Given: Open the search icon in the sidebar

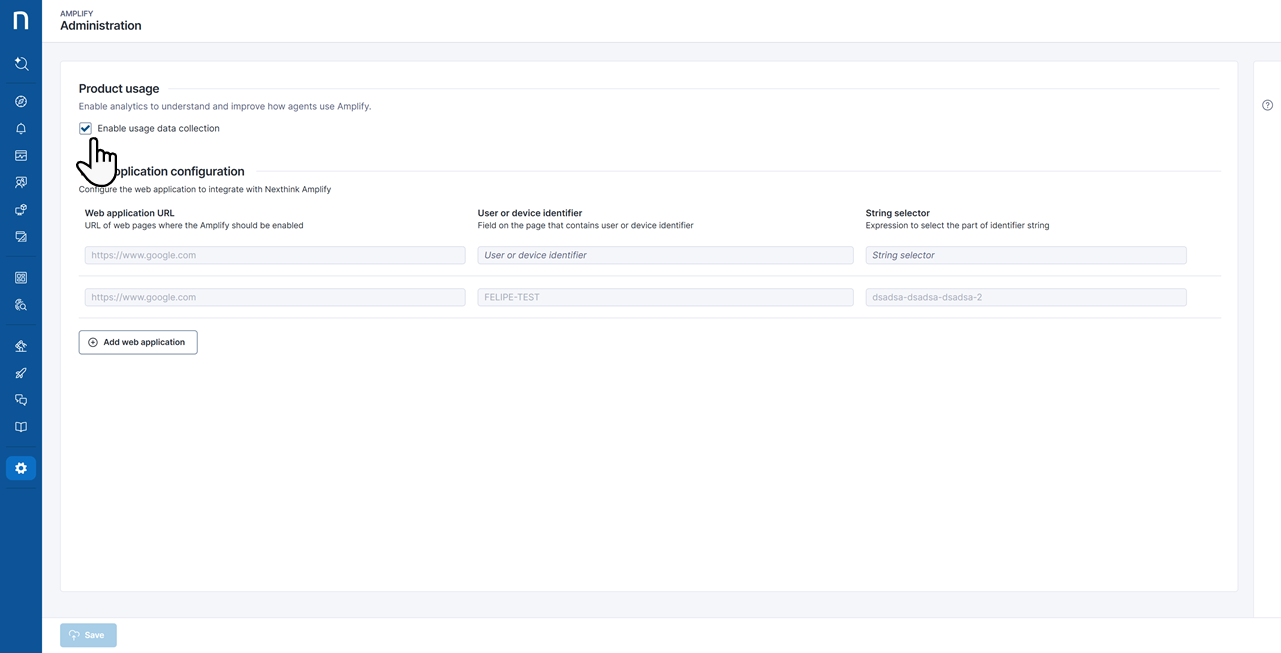Looking at the screenshot, I should (21, 64).
